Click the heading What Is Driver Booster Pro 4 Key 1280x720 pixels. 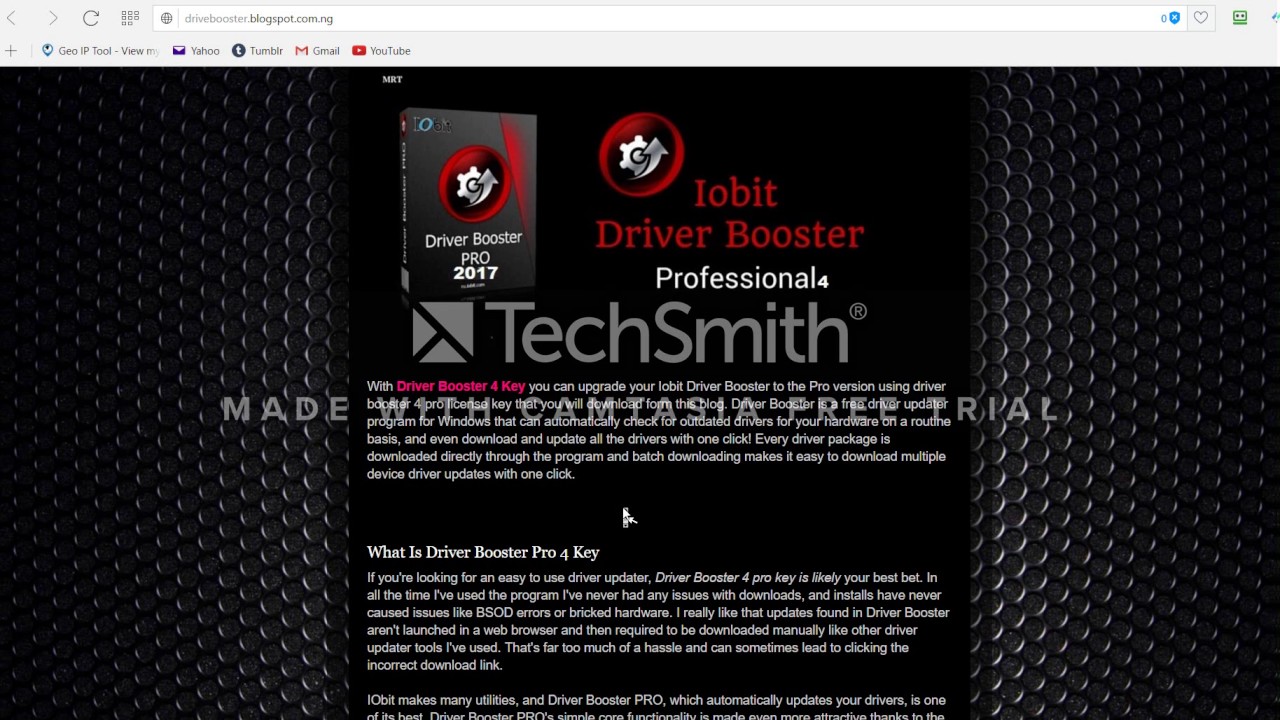[483, 552]
